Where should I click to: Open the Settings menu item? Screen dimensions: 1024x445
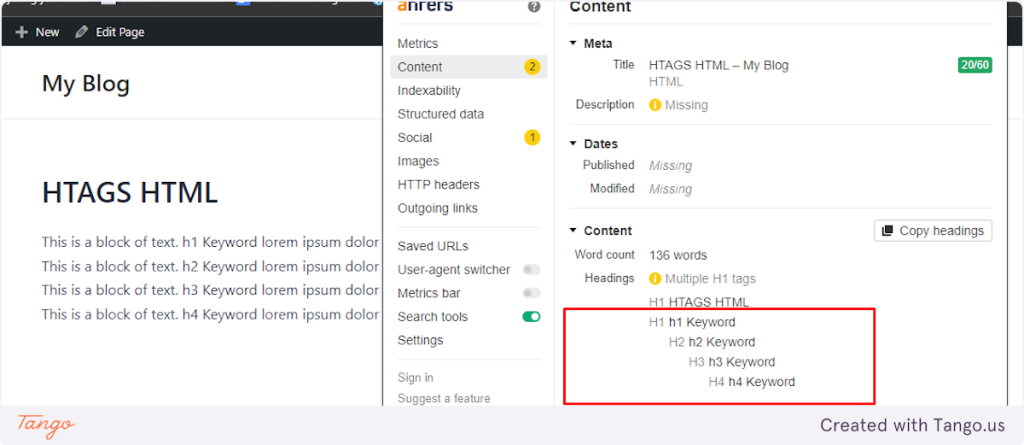coord(420,340)
